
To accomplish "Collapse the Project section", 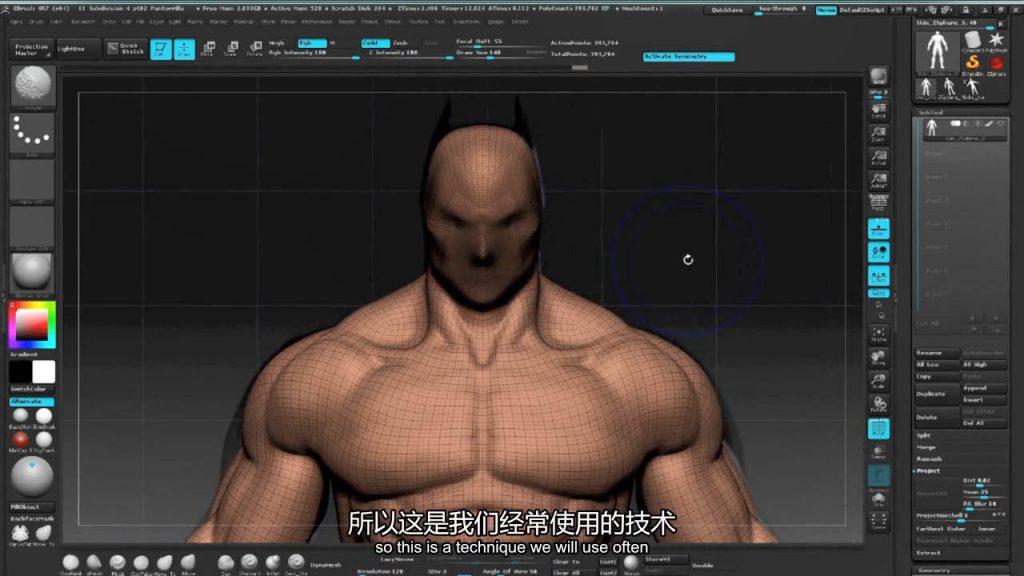I will pos(928,471).
